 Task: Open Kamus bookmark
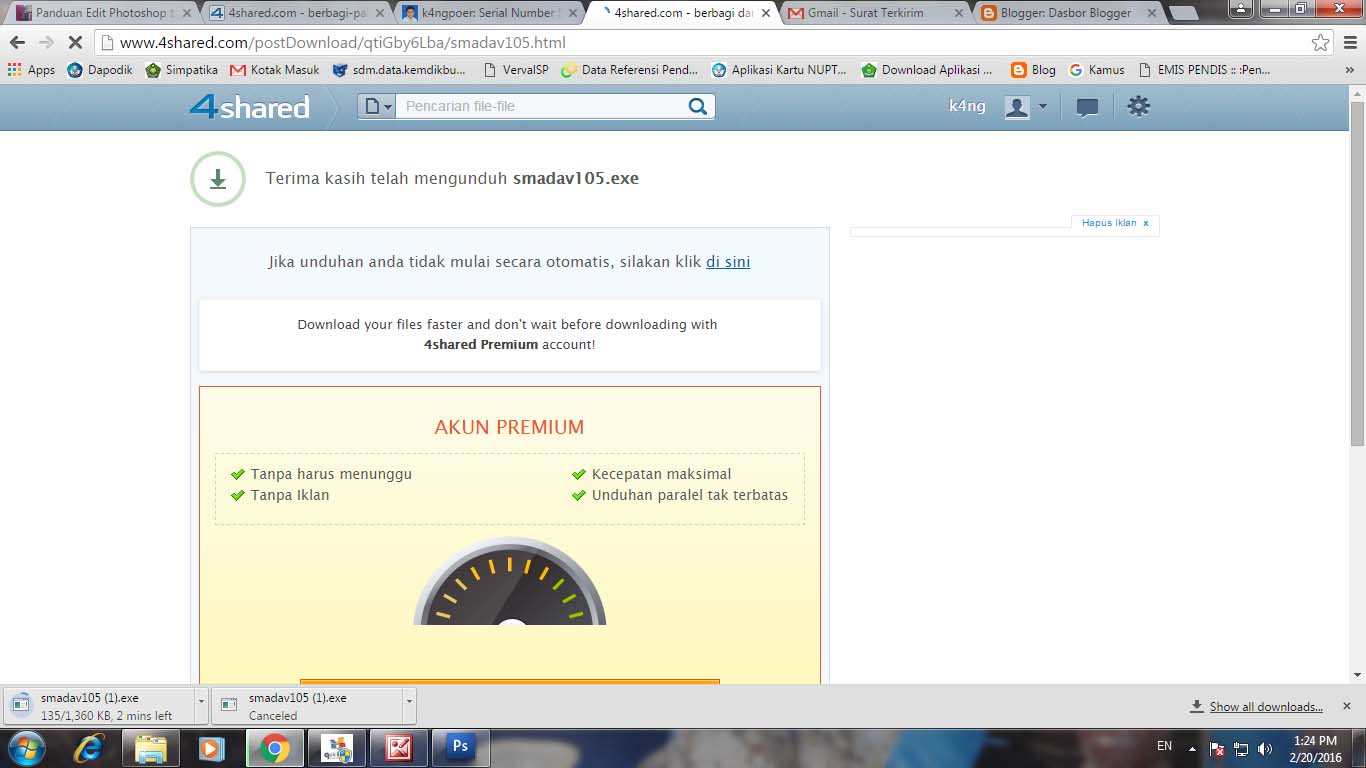coord(1097,70)
